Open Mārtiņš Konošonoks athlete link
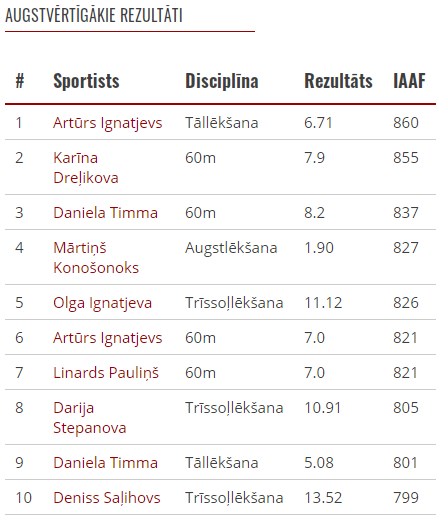 (x=96, y=258)
